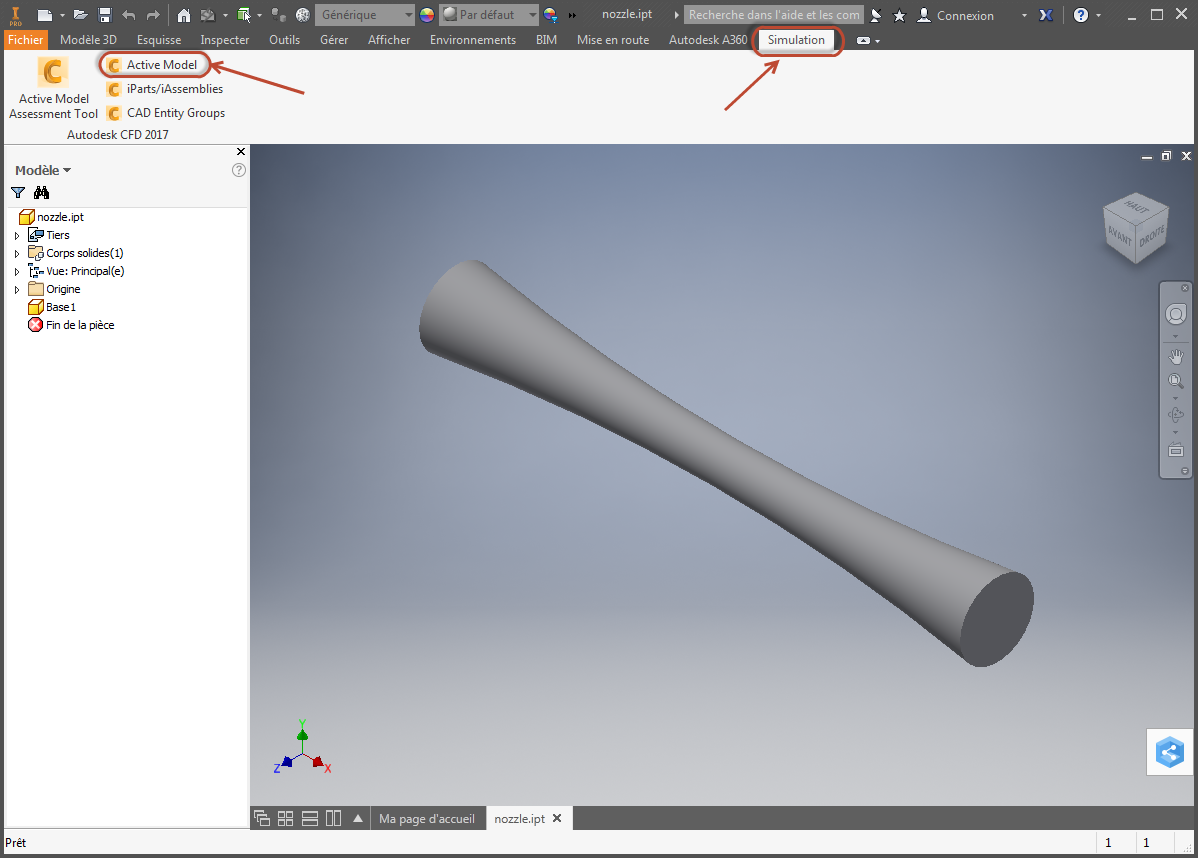Open the selection filter dropdown arrow
This screenshot has height=858, width=1198.
(260, 15)
